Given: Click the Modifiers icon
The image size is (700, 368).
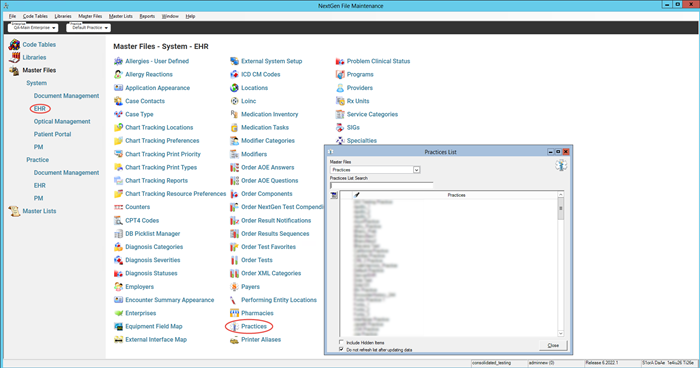Looking at the screenshot, I should point(234,154).
